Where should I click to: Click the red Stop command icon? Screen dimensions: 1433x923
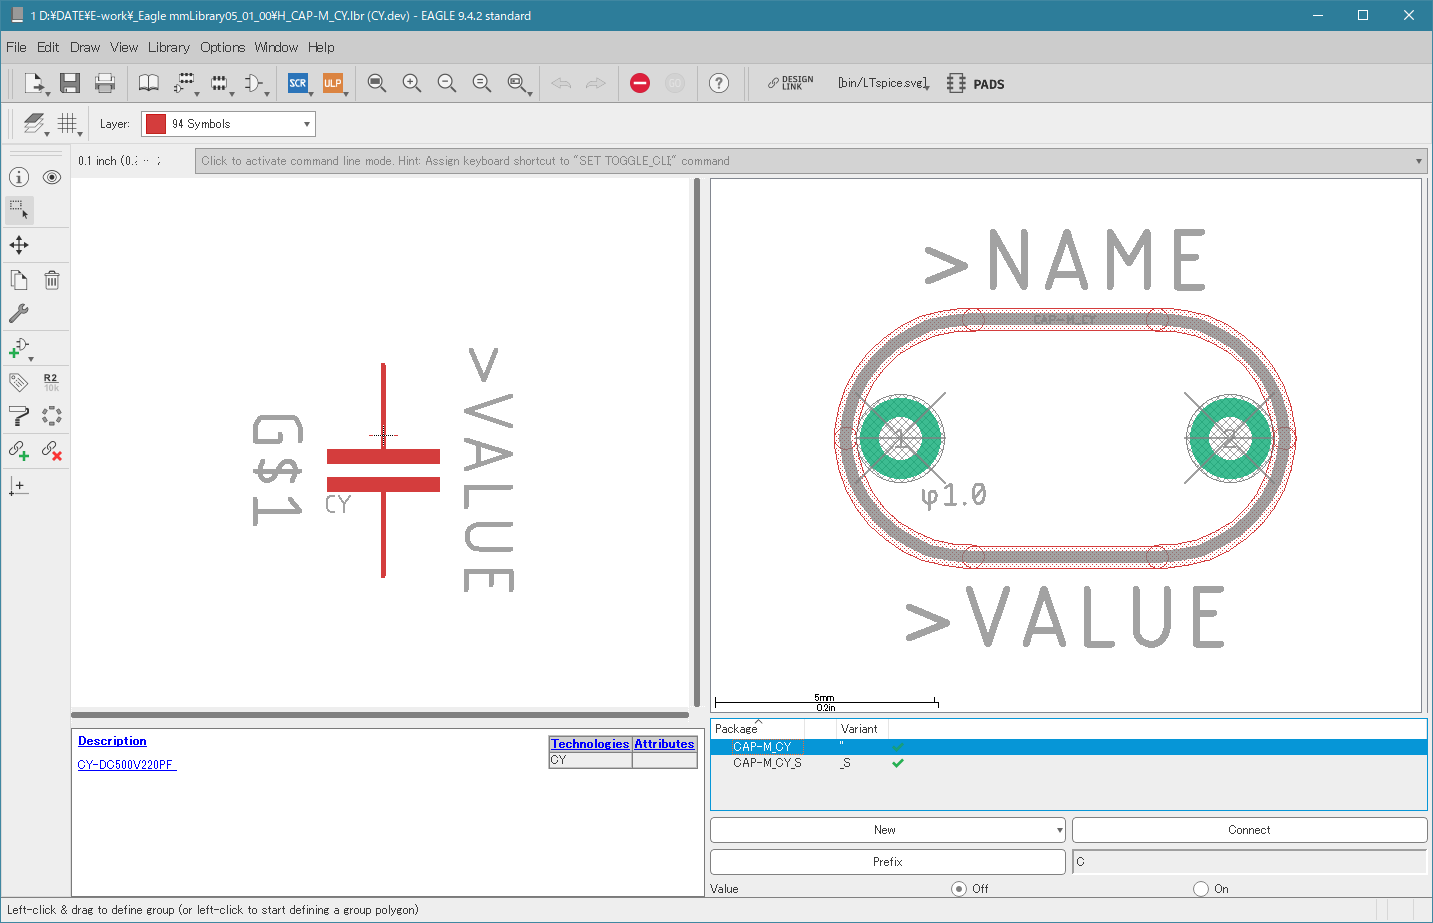coord(640,83)
